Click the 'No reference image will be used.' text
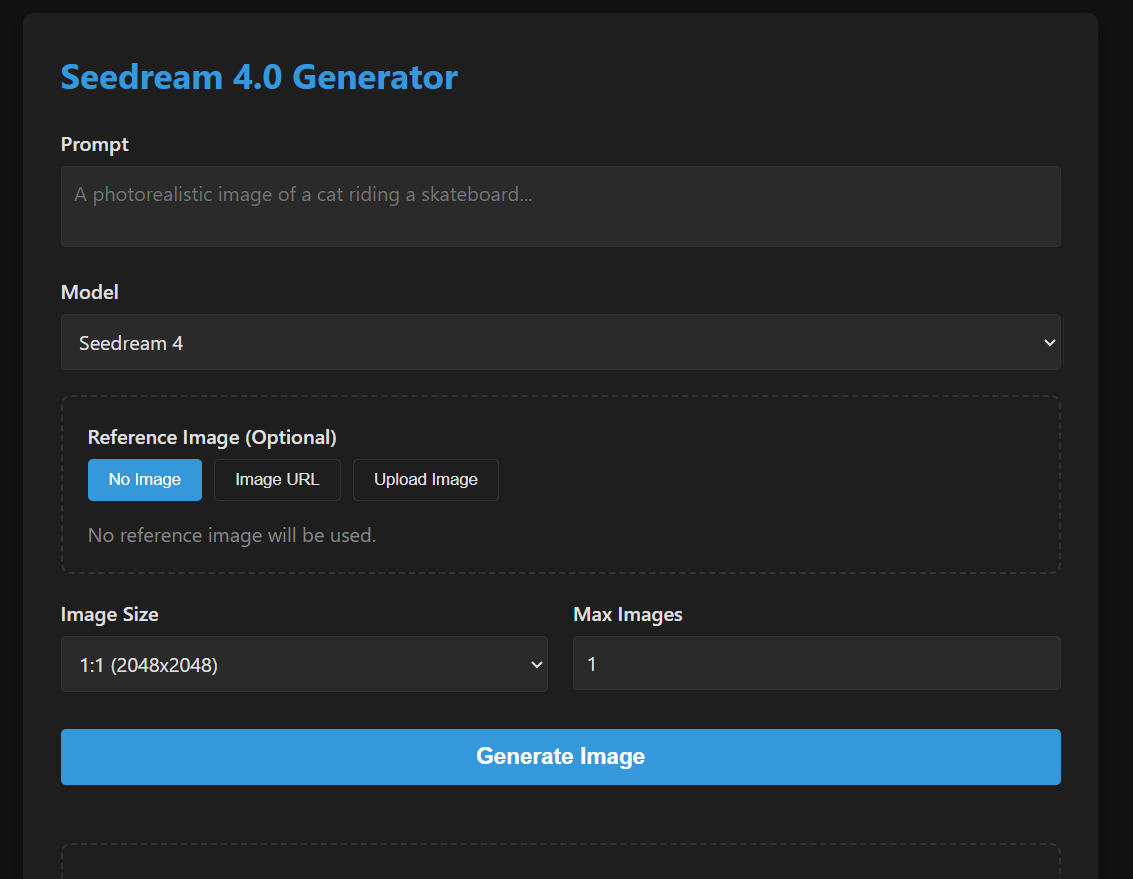This screenshot has height=879, width=1133. [232, 536]
